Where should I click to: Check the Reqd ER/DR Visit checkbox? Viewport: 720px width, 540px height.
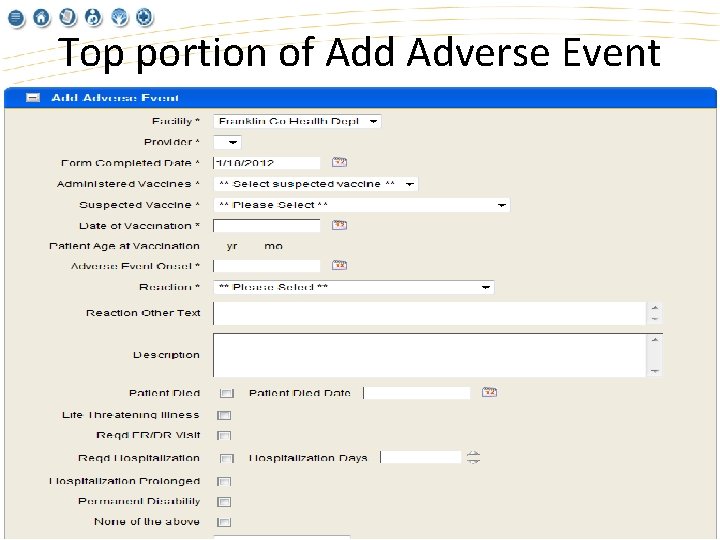(x=224, y=436)
